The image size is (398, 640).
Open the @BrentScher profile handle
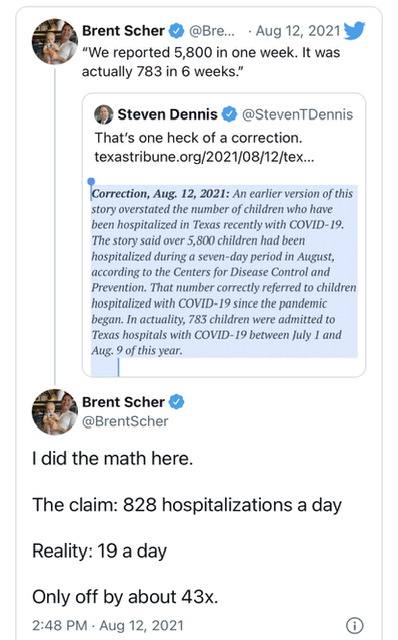point(125,421)
